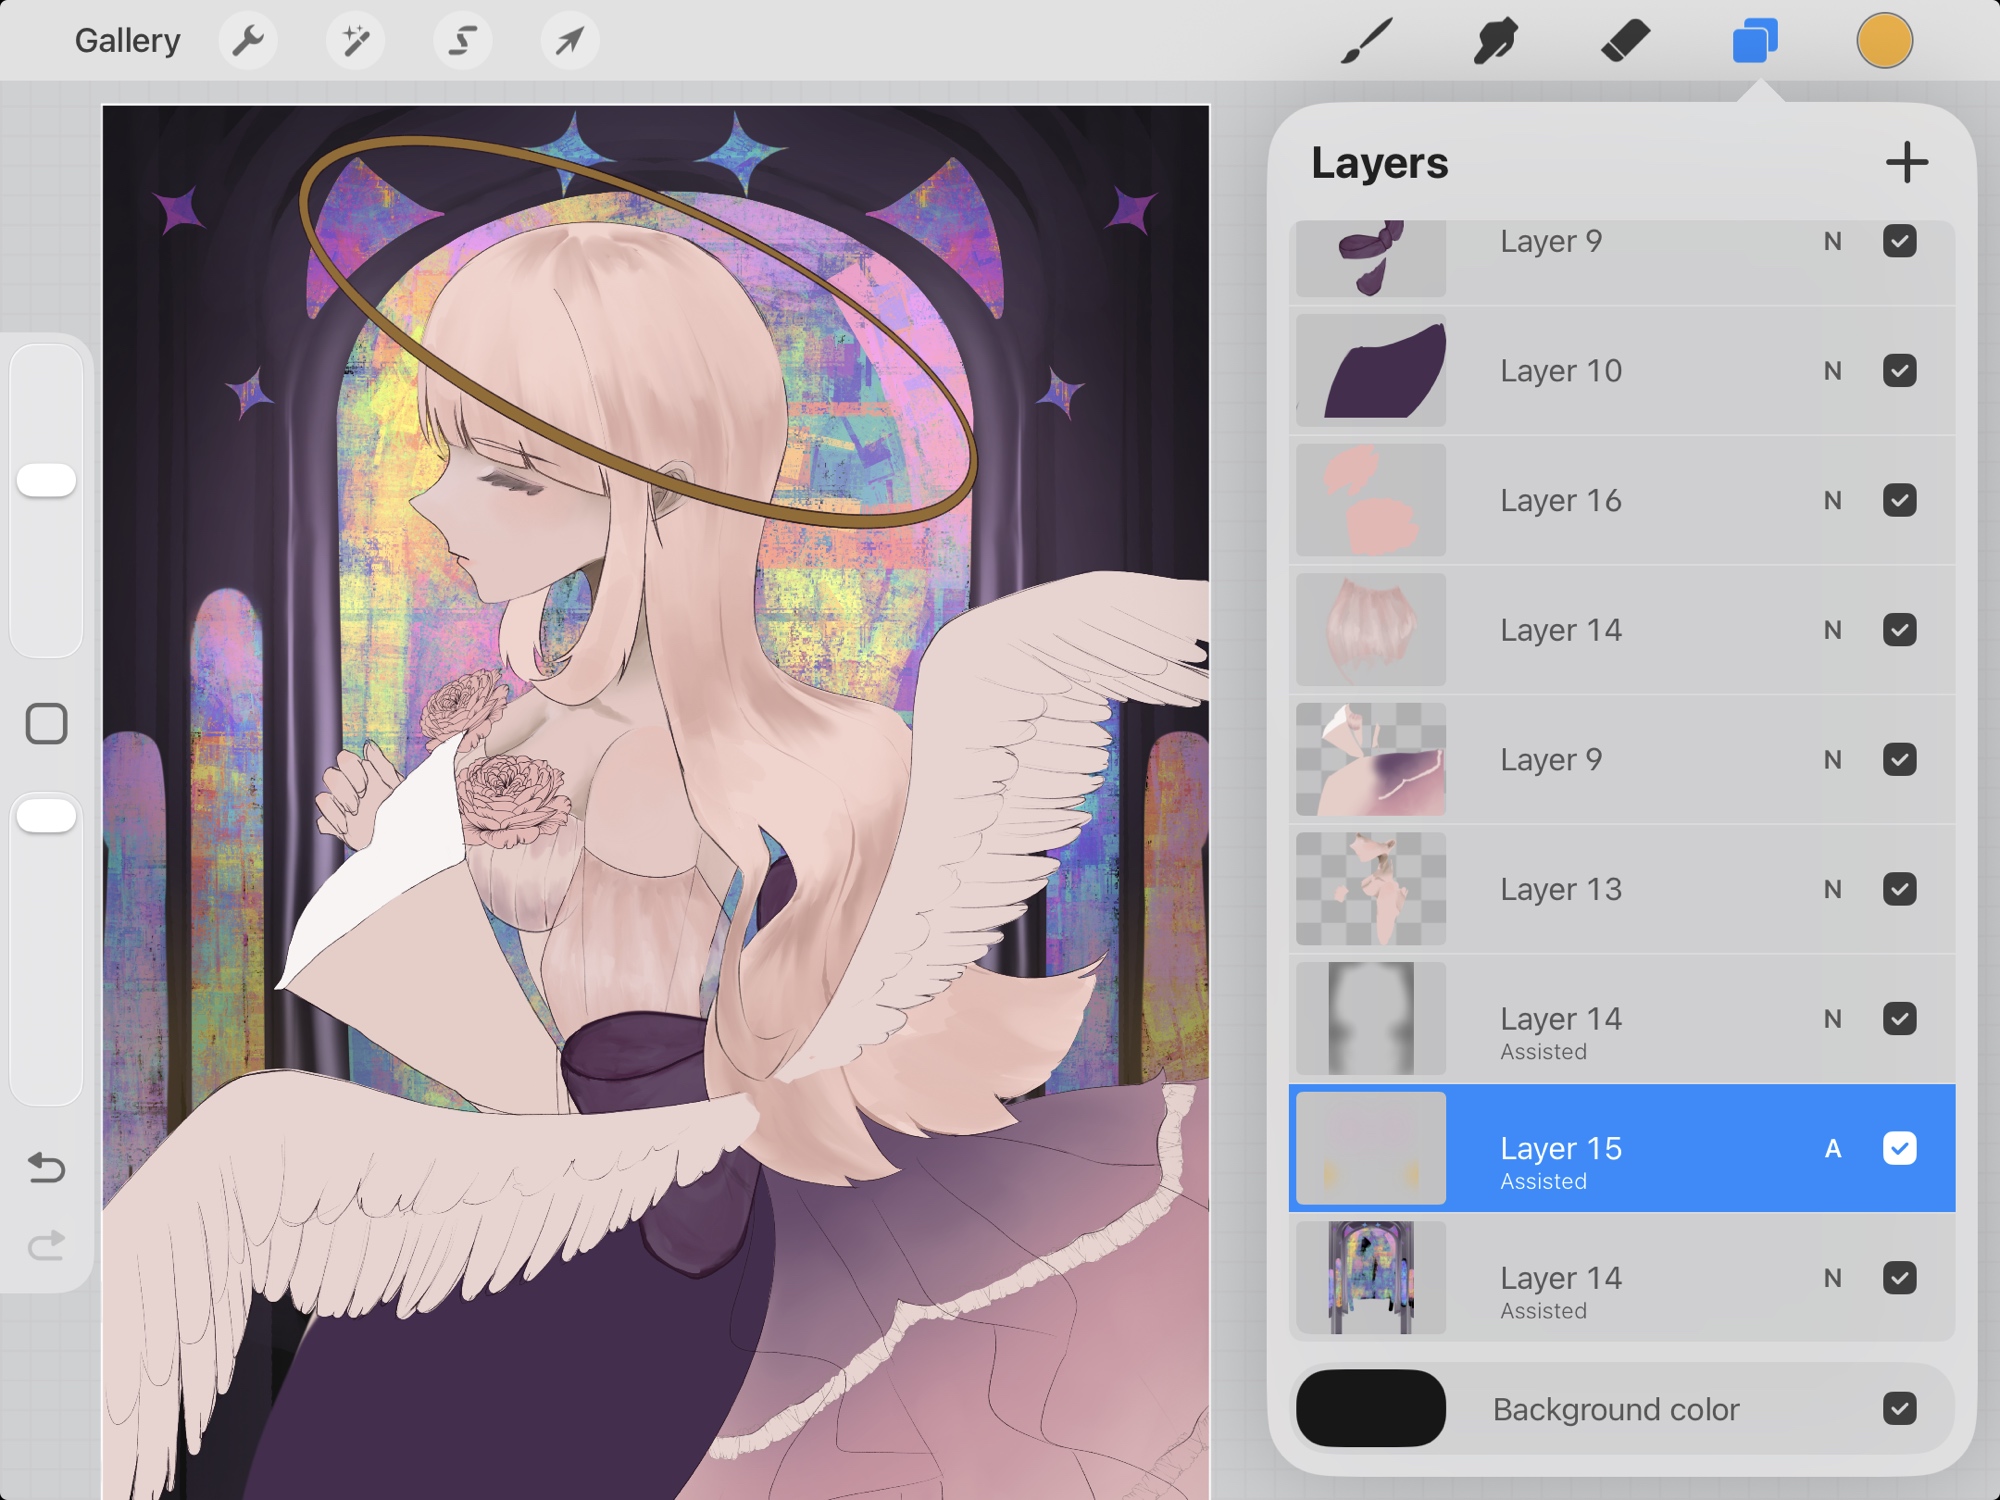
Task: Select the Eraser tool
Action: pos(1625,41)
